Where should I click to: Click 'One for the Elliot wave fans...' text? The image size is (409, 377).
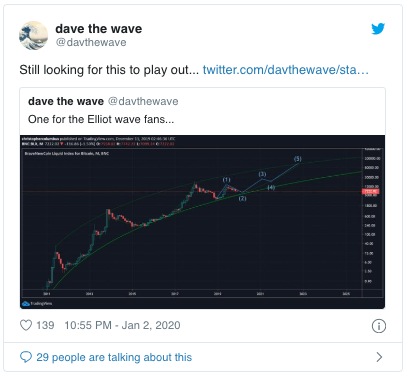tap(101, 119)
